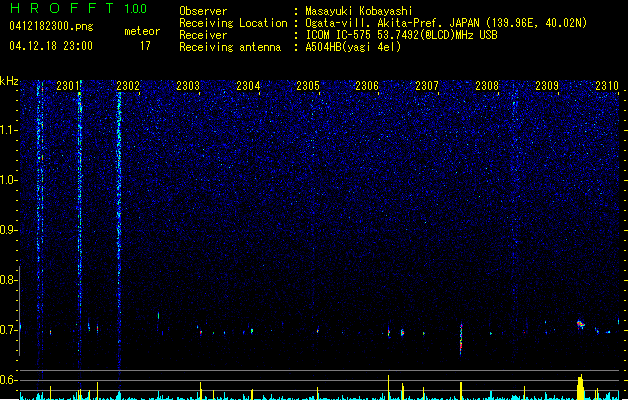Screen dimensions: 629x400
Task: Click the 2303 time marker
Action: click(x=188, y=86)
